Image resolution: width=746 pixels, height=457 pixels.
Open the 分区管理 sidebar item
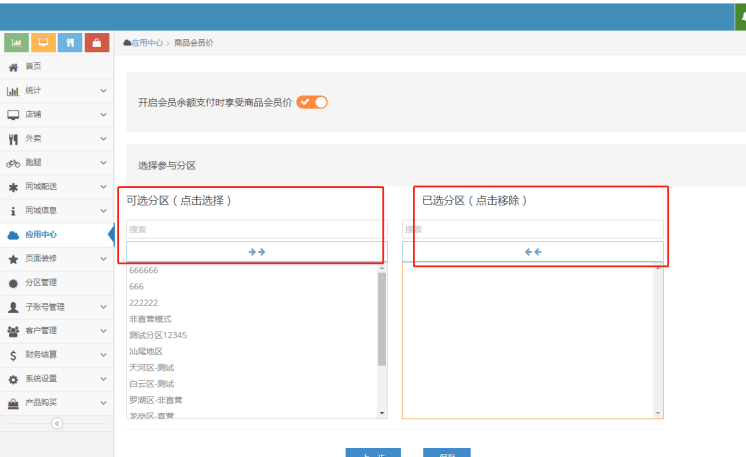click(x=41, y=283)
